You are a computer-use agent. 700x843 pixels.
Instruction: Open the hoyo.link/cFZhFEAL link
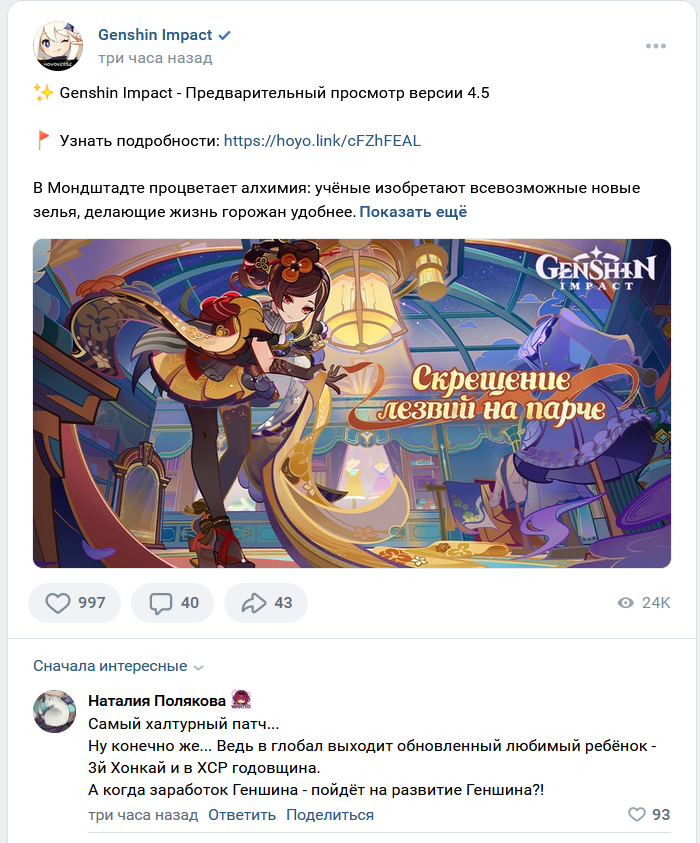tap(322, 141)
